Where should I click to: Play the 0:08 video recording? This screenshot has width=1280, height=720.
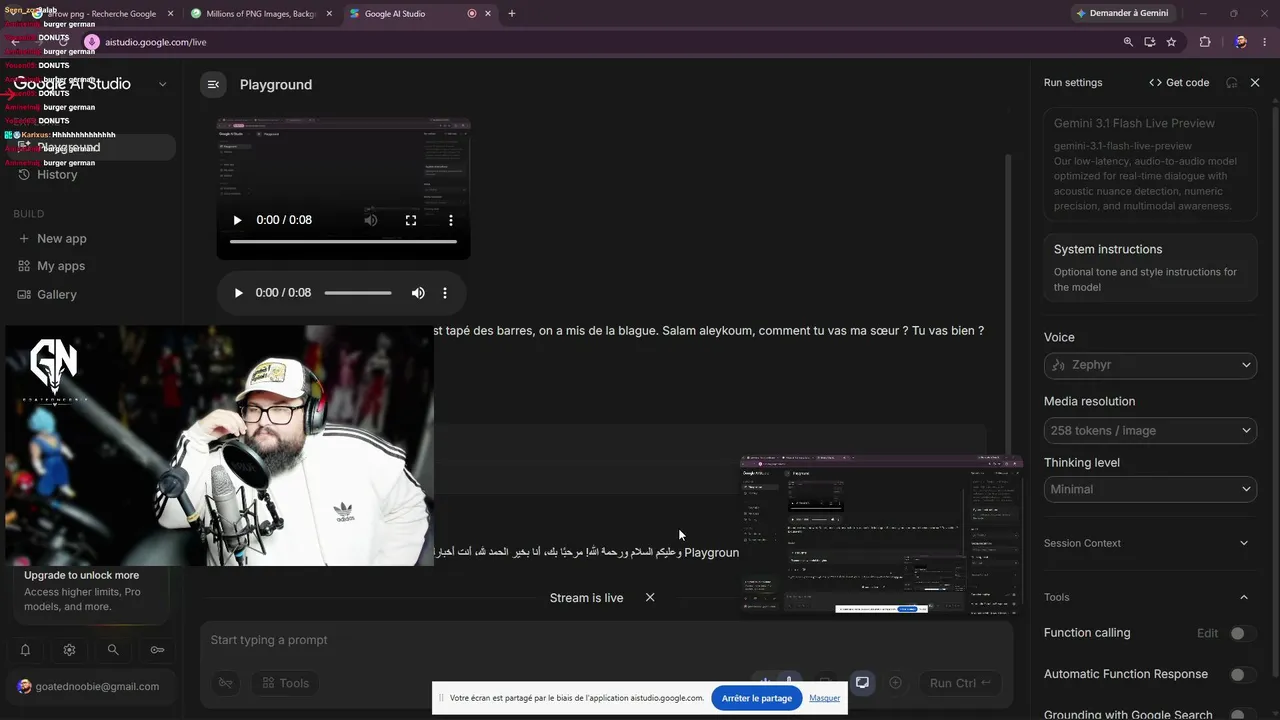237,220
